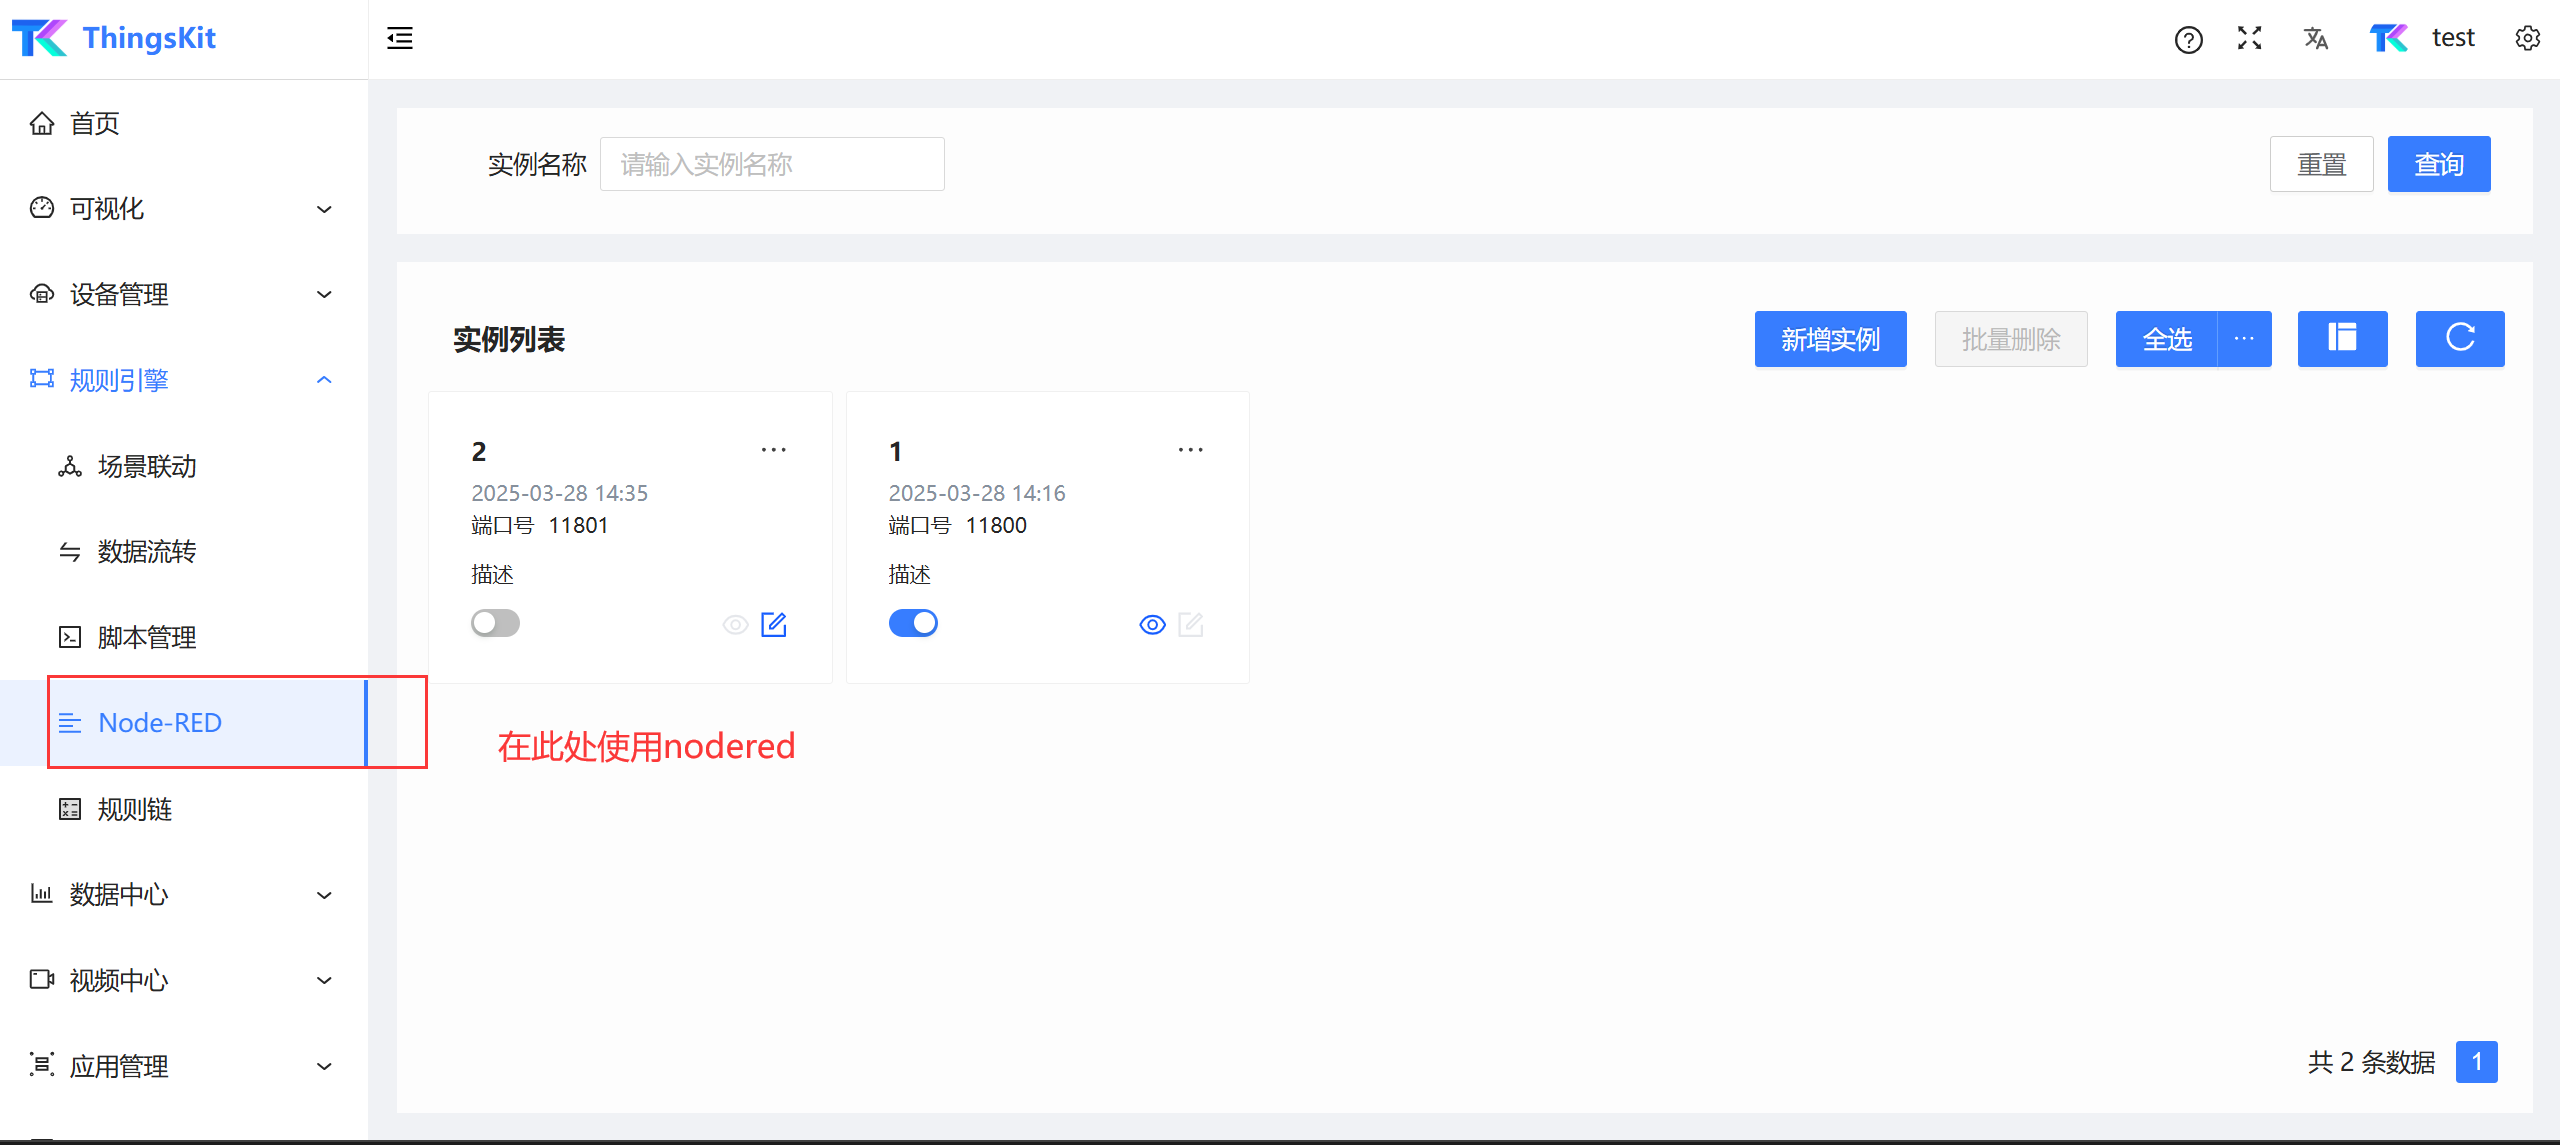View instance 1 using the eye icon

(x=1152, y=625)
